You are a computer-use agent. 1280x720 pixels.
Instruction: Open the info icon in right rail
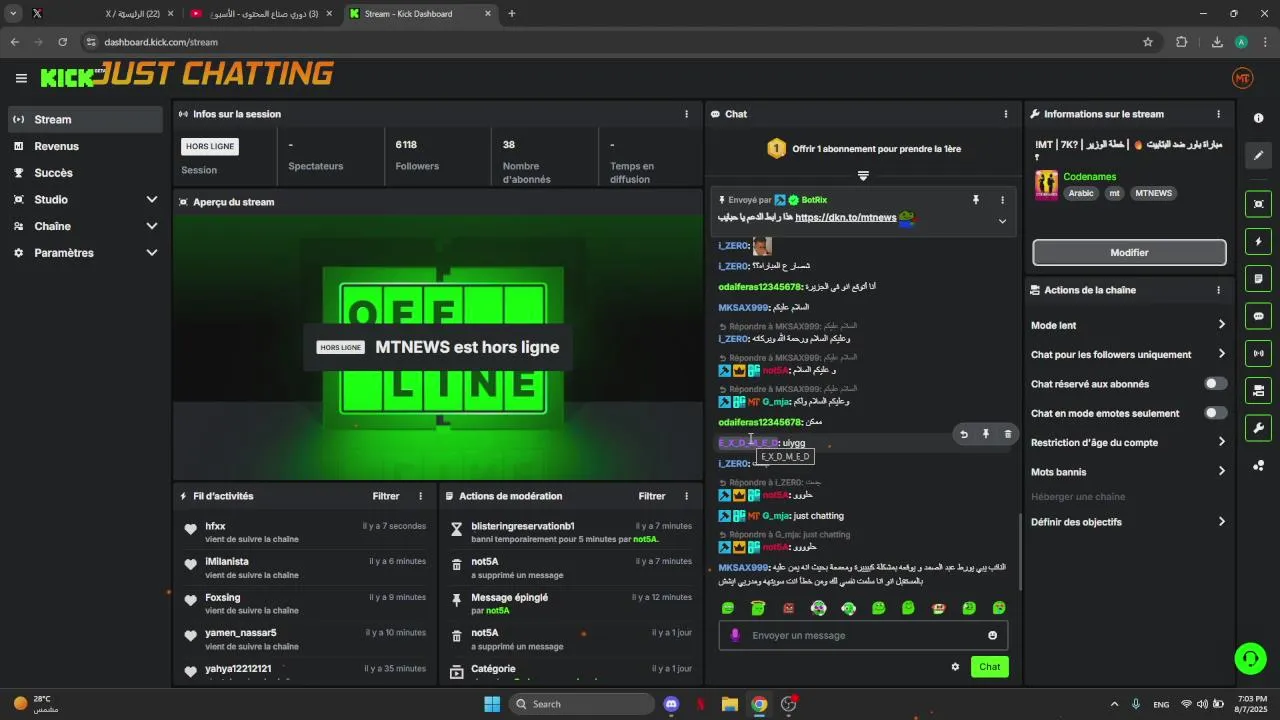pos(1258,118)
